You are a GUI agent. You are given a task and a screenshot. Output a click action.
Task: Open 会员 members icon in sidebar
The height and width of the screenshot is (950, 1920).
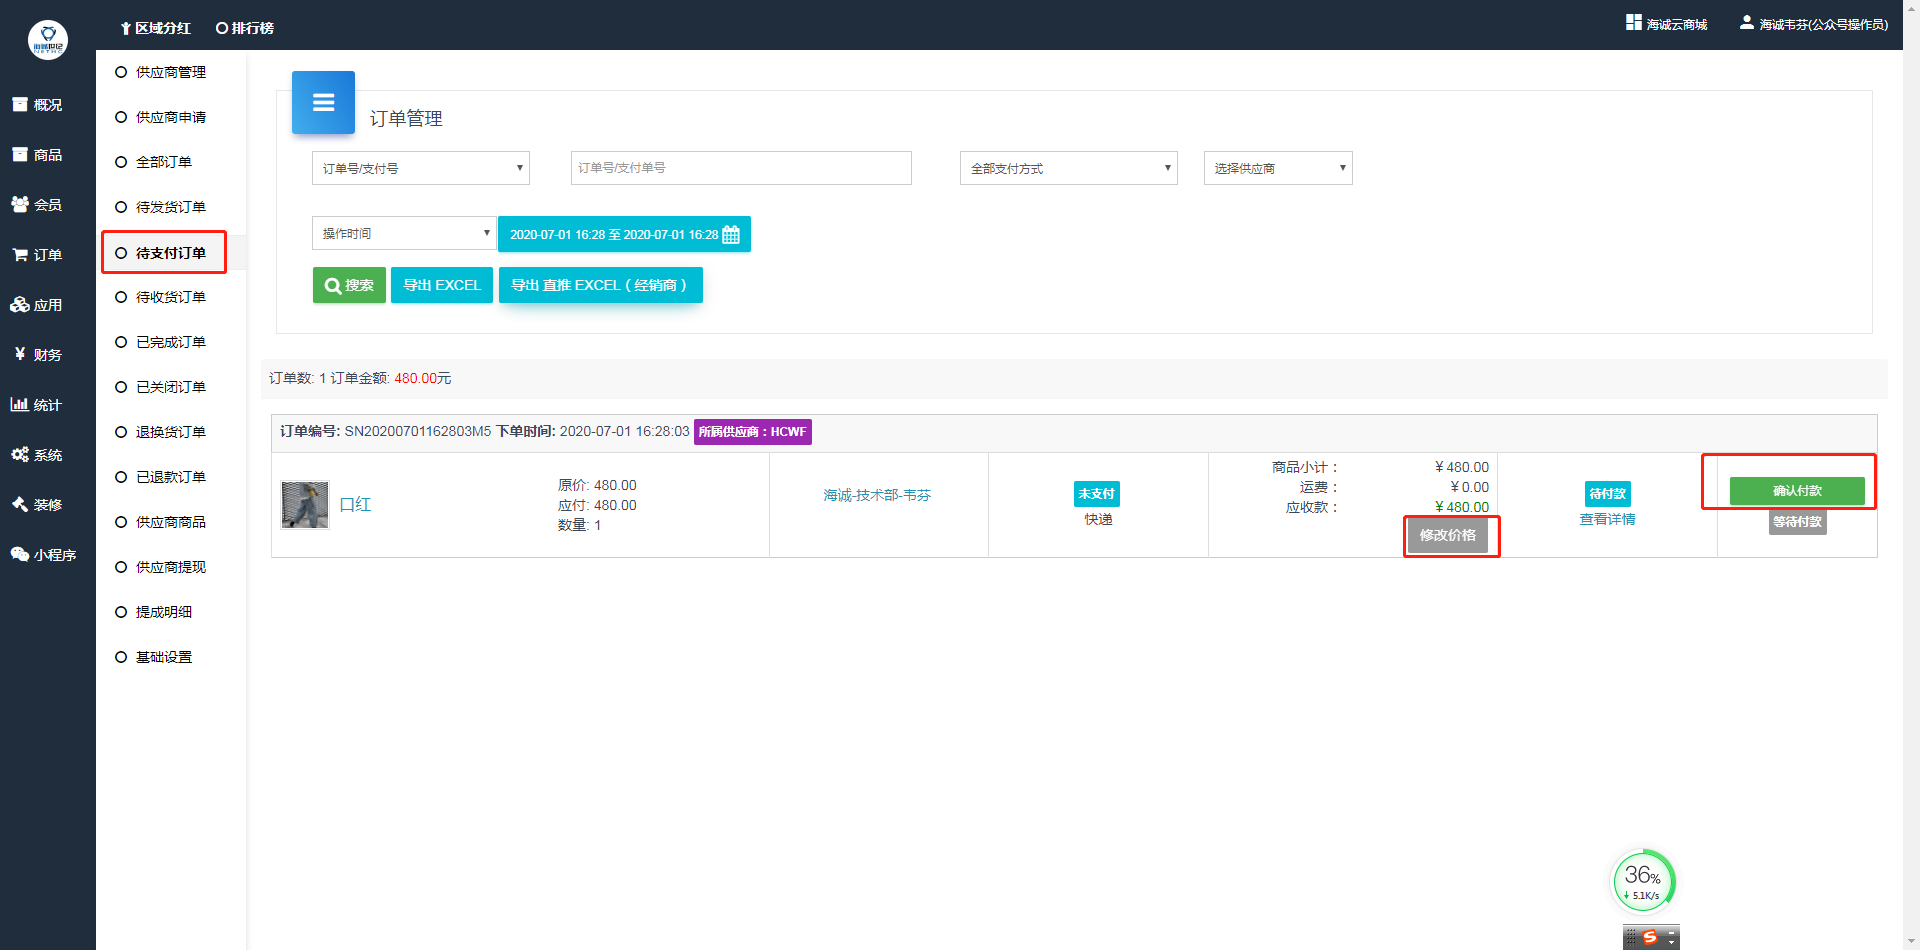coord(20,204)
